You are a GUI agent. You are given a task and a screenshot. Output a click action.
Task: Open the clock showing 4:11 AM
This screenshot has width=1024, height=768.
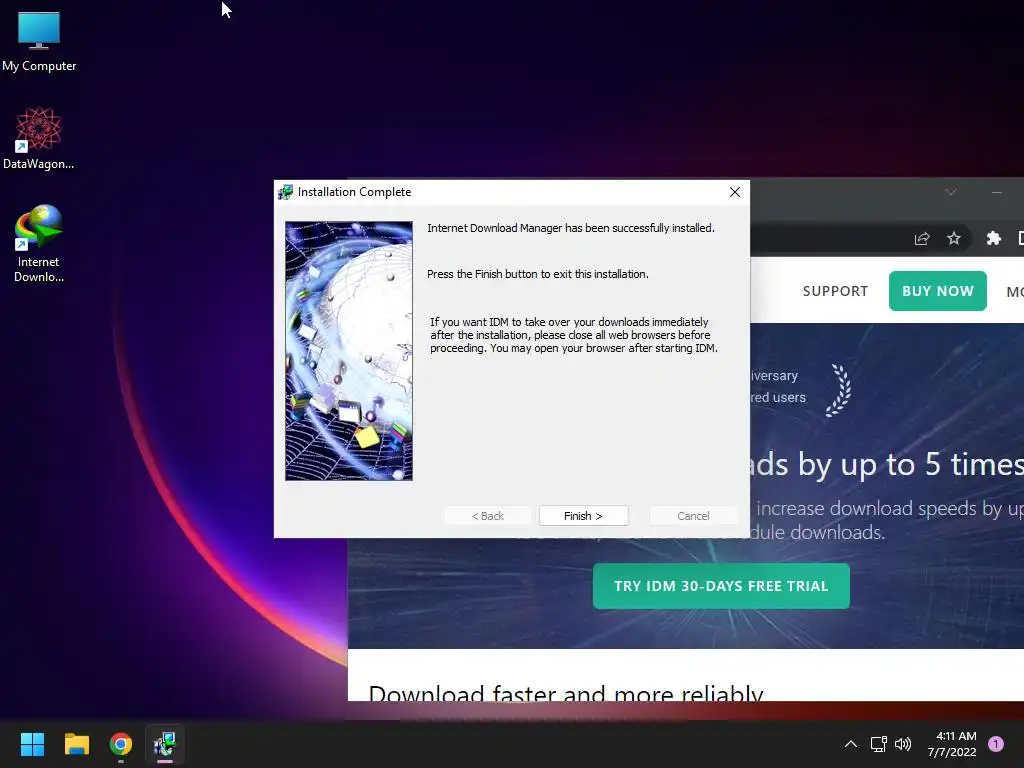click(x=952, y=744)
